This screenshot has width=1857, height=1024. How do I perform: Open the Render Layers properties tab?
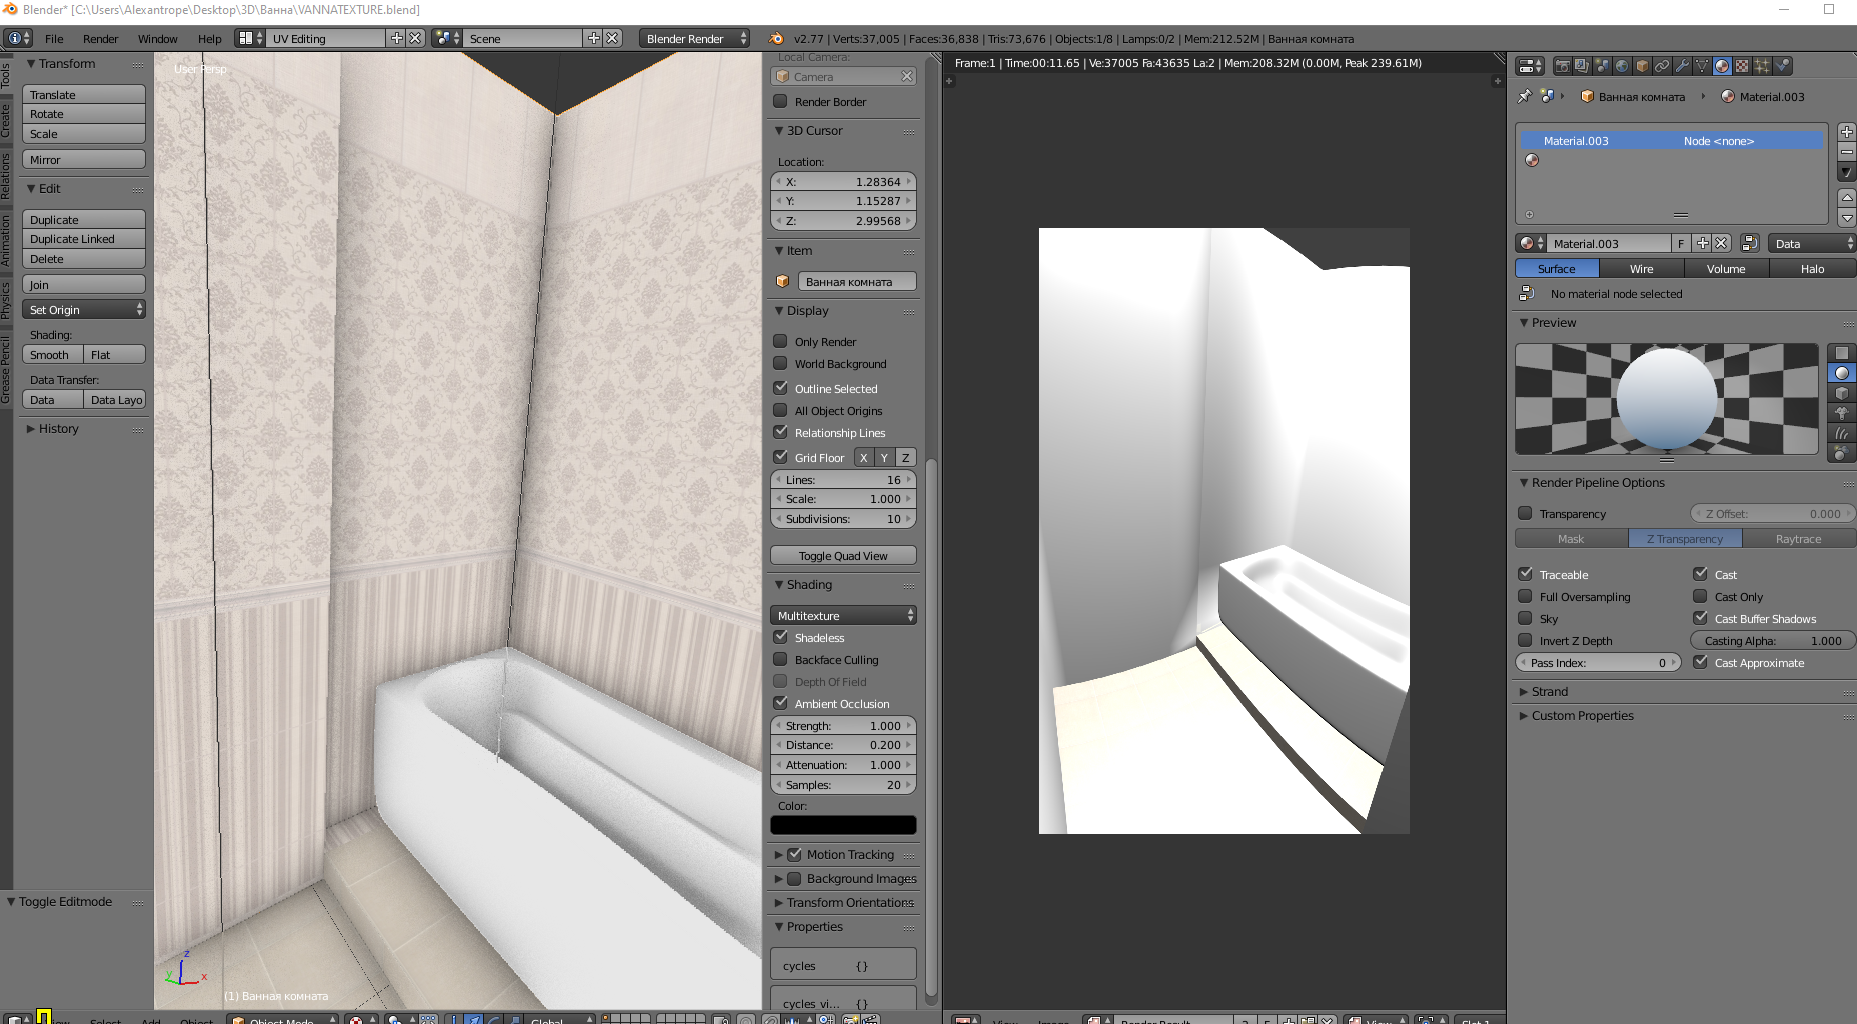pyautogui.click(x=1582, y=66)
